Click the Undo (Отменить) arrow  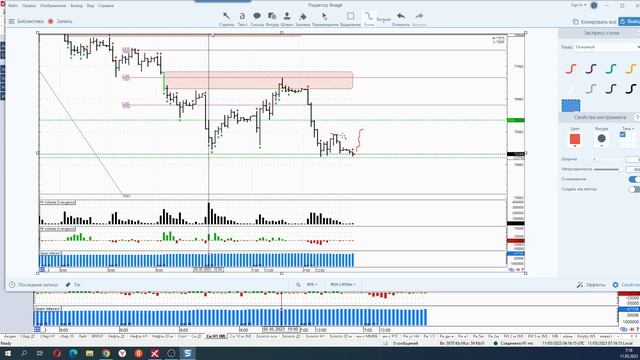click(x=401, y=19)
